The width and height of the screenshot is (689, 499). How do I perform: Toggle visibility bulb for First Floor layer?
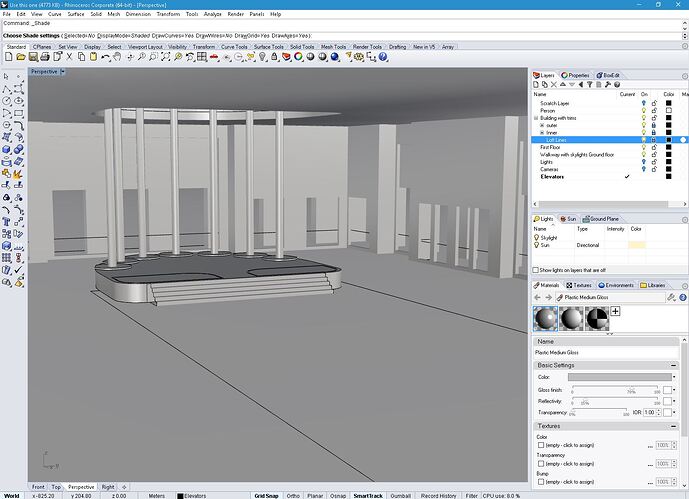tap(644, 147)
